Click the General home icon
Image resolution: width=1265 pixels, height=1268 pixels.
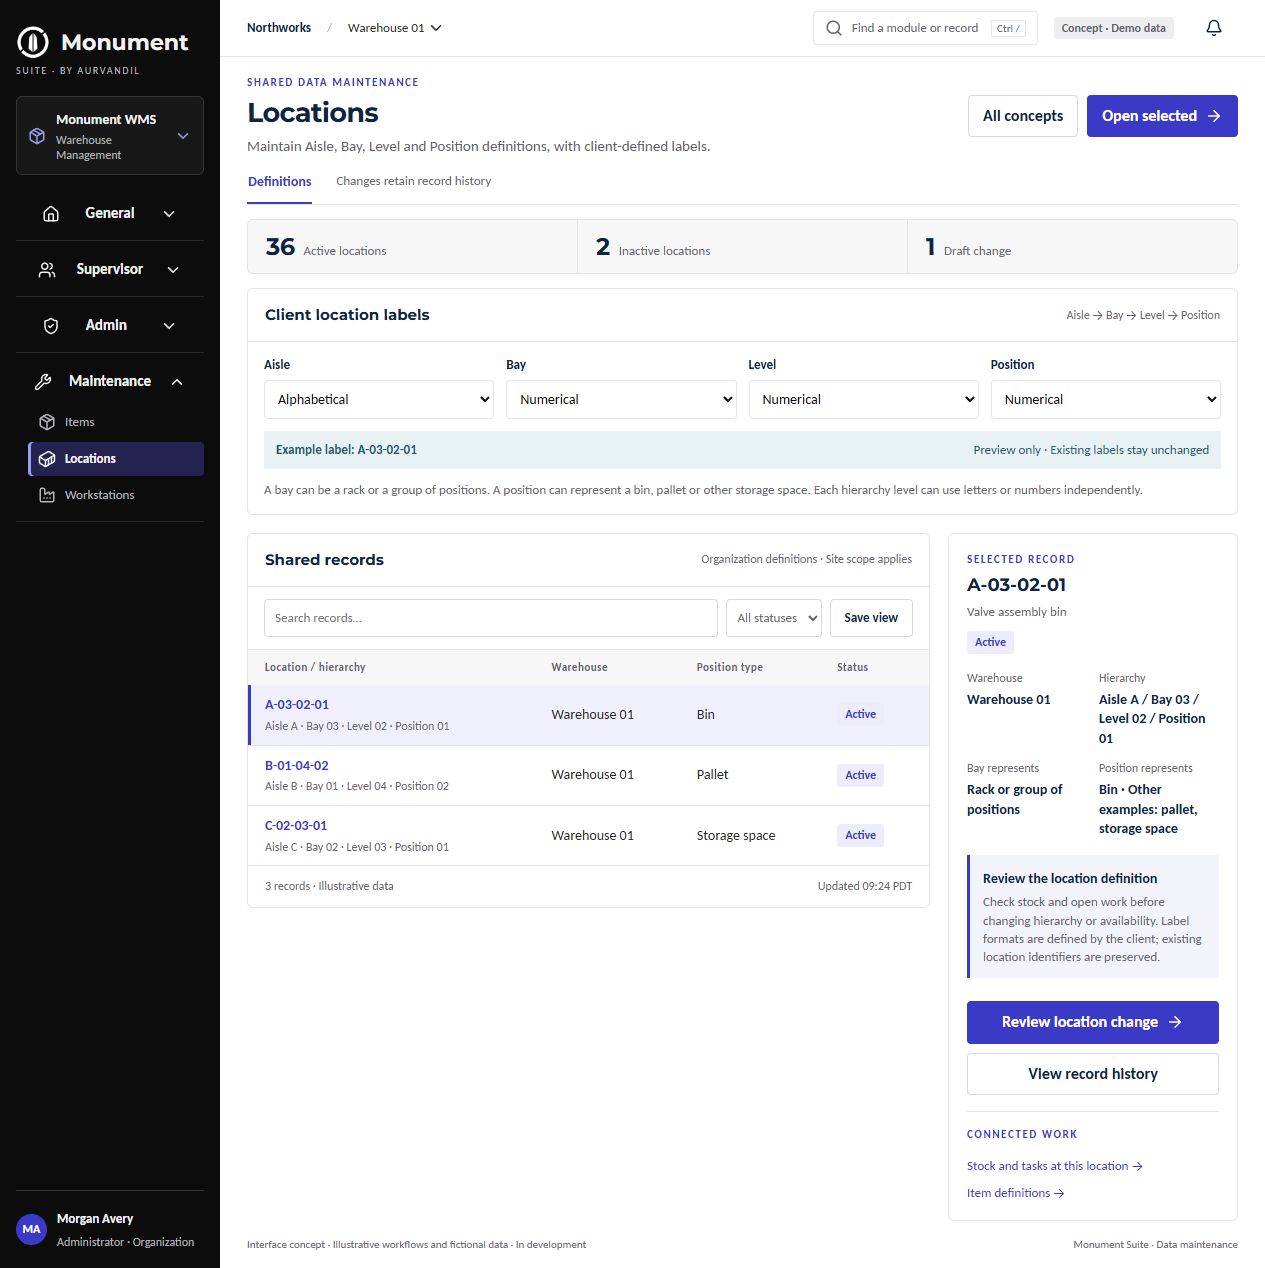click(51, 213)
